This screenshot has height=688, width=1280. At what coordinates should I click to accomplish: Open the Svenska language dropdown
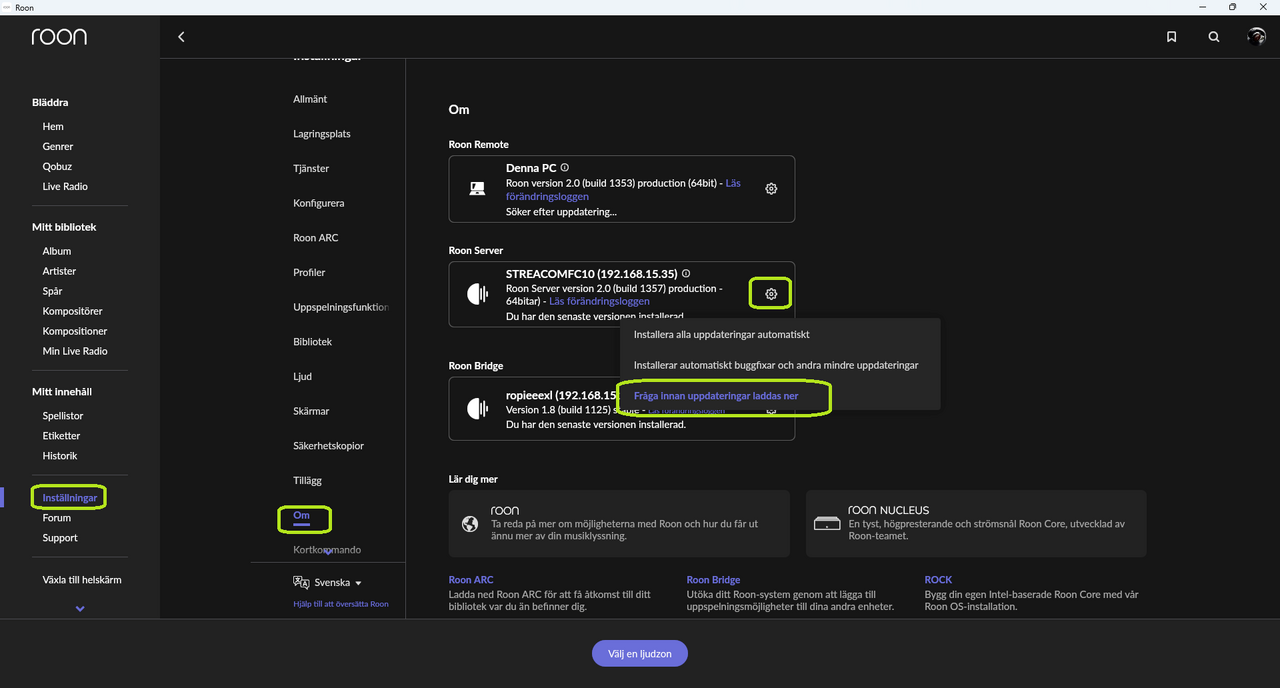[338, 583]
